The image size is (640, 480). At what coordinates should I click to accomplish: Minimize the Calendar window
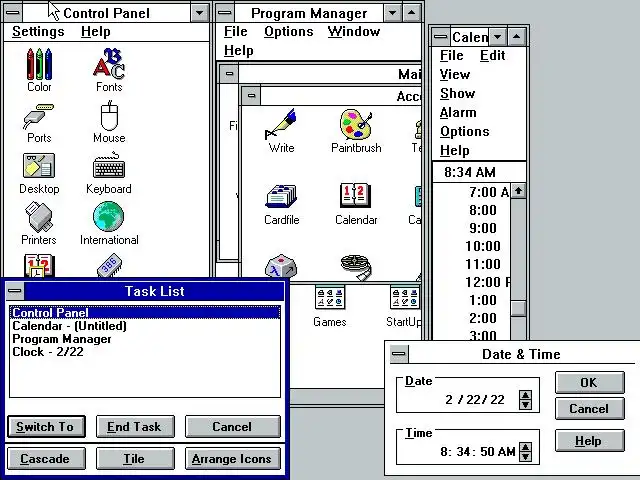[x=497, y=37]
